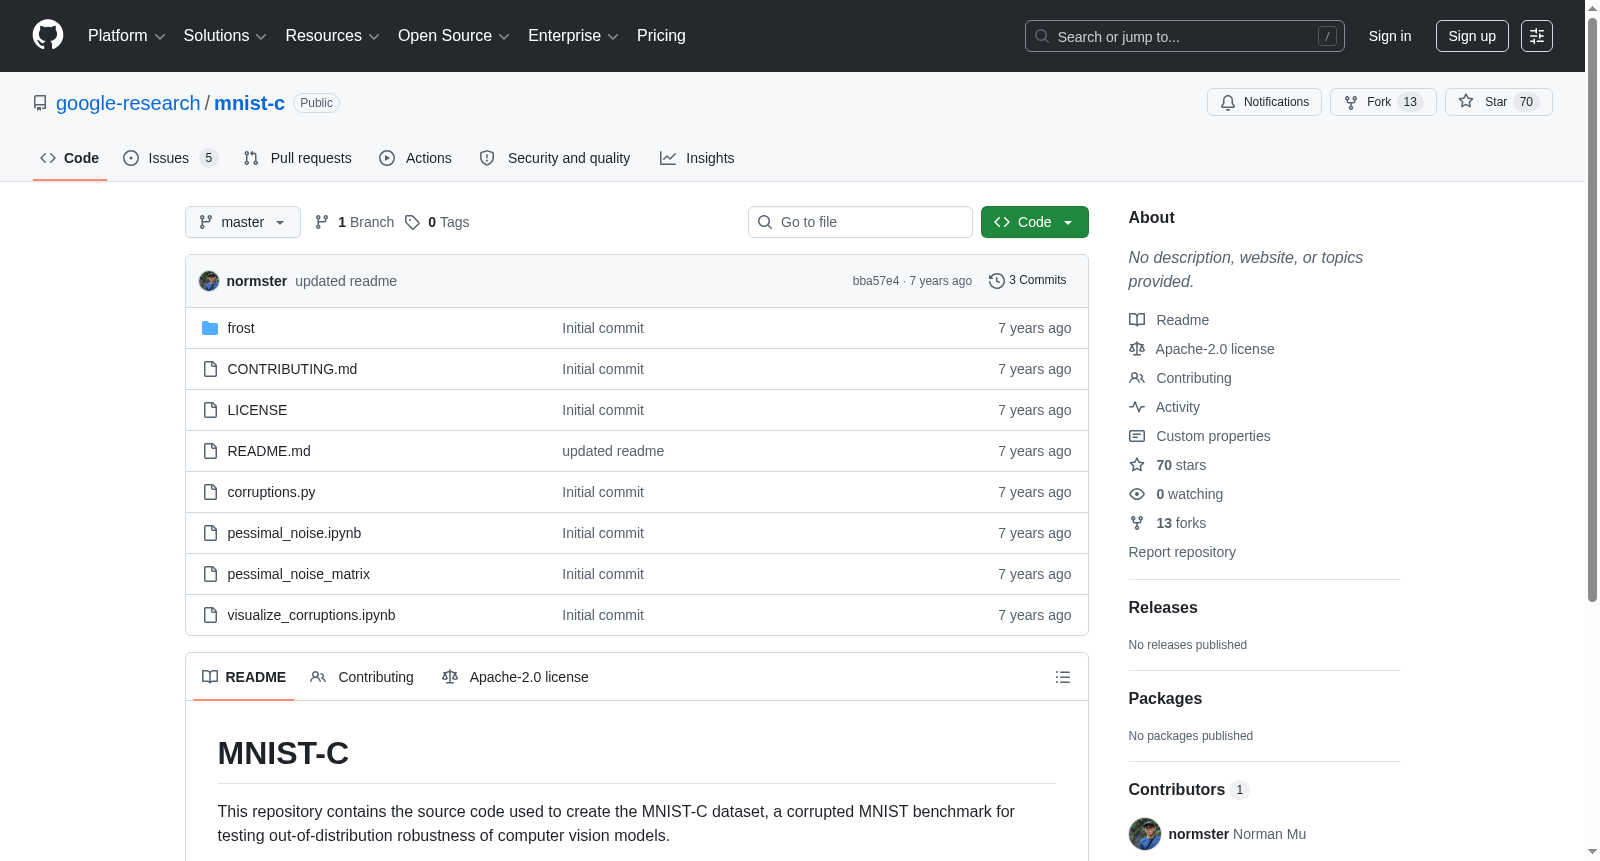The width and height of the screenshot is (1600, 861).
Task: View the 3 Commits history link
Action: (1028, 281)
